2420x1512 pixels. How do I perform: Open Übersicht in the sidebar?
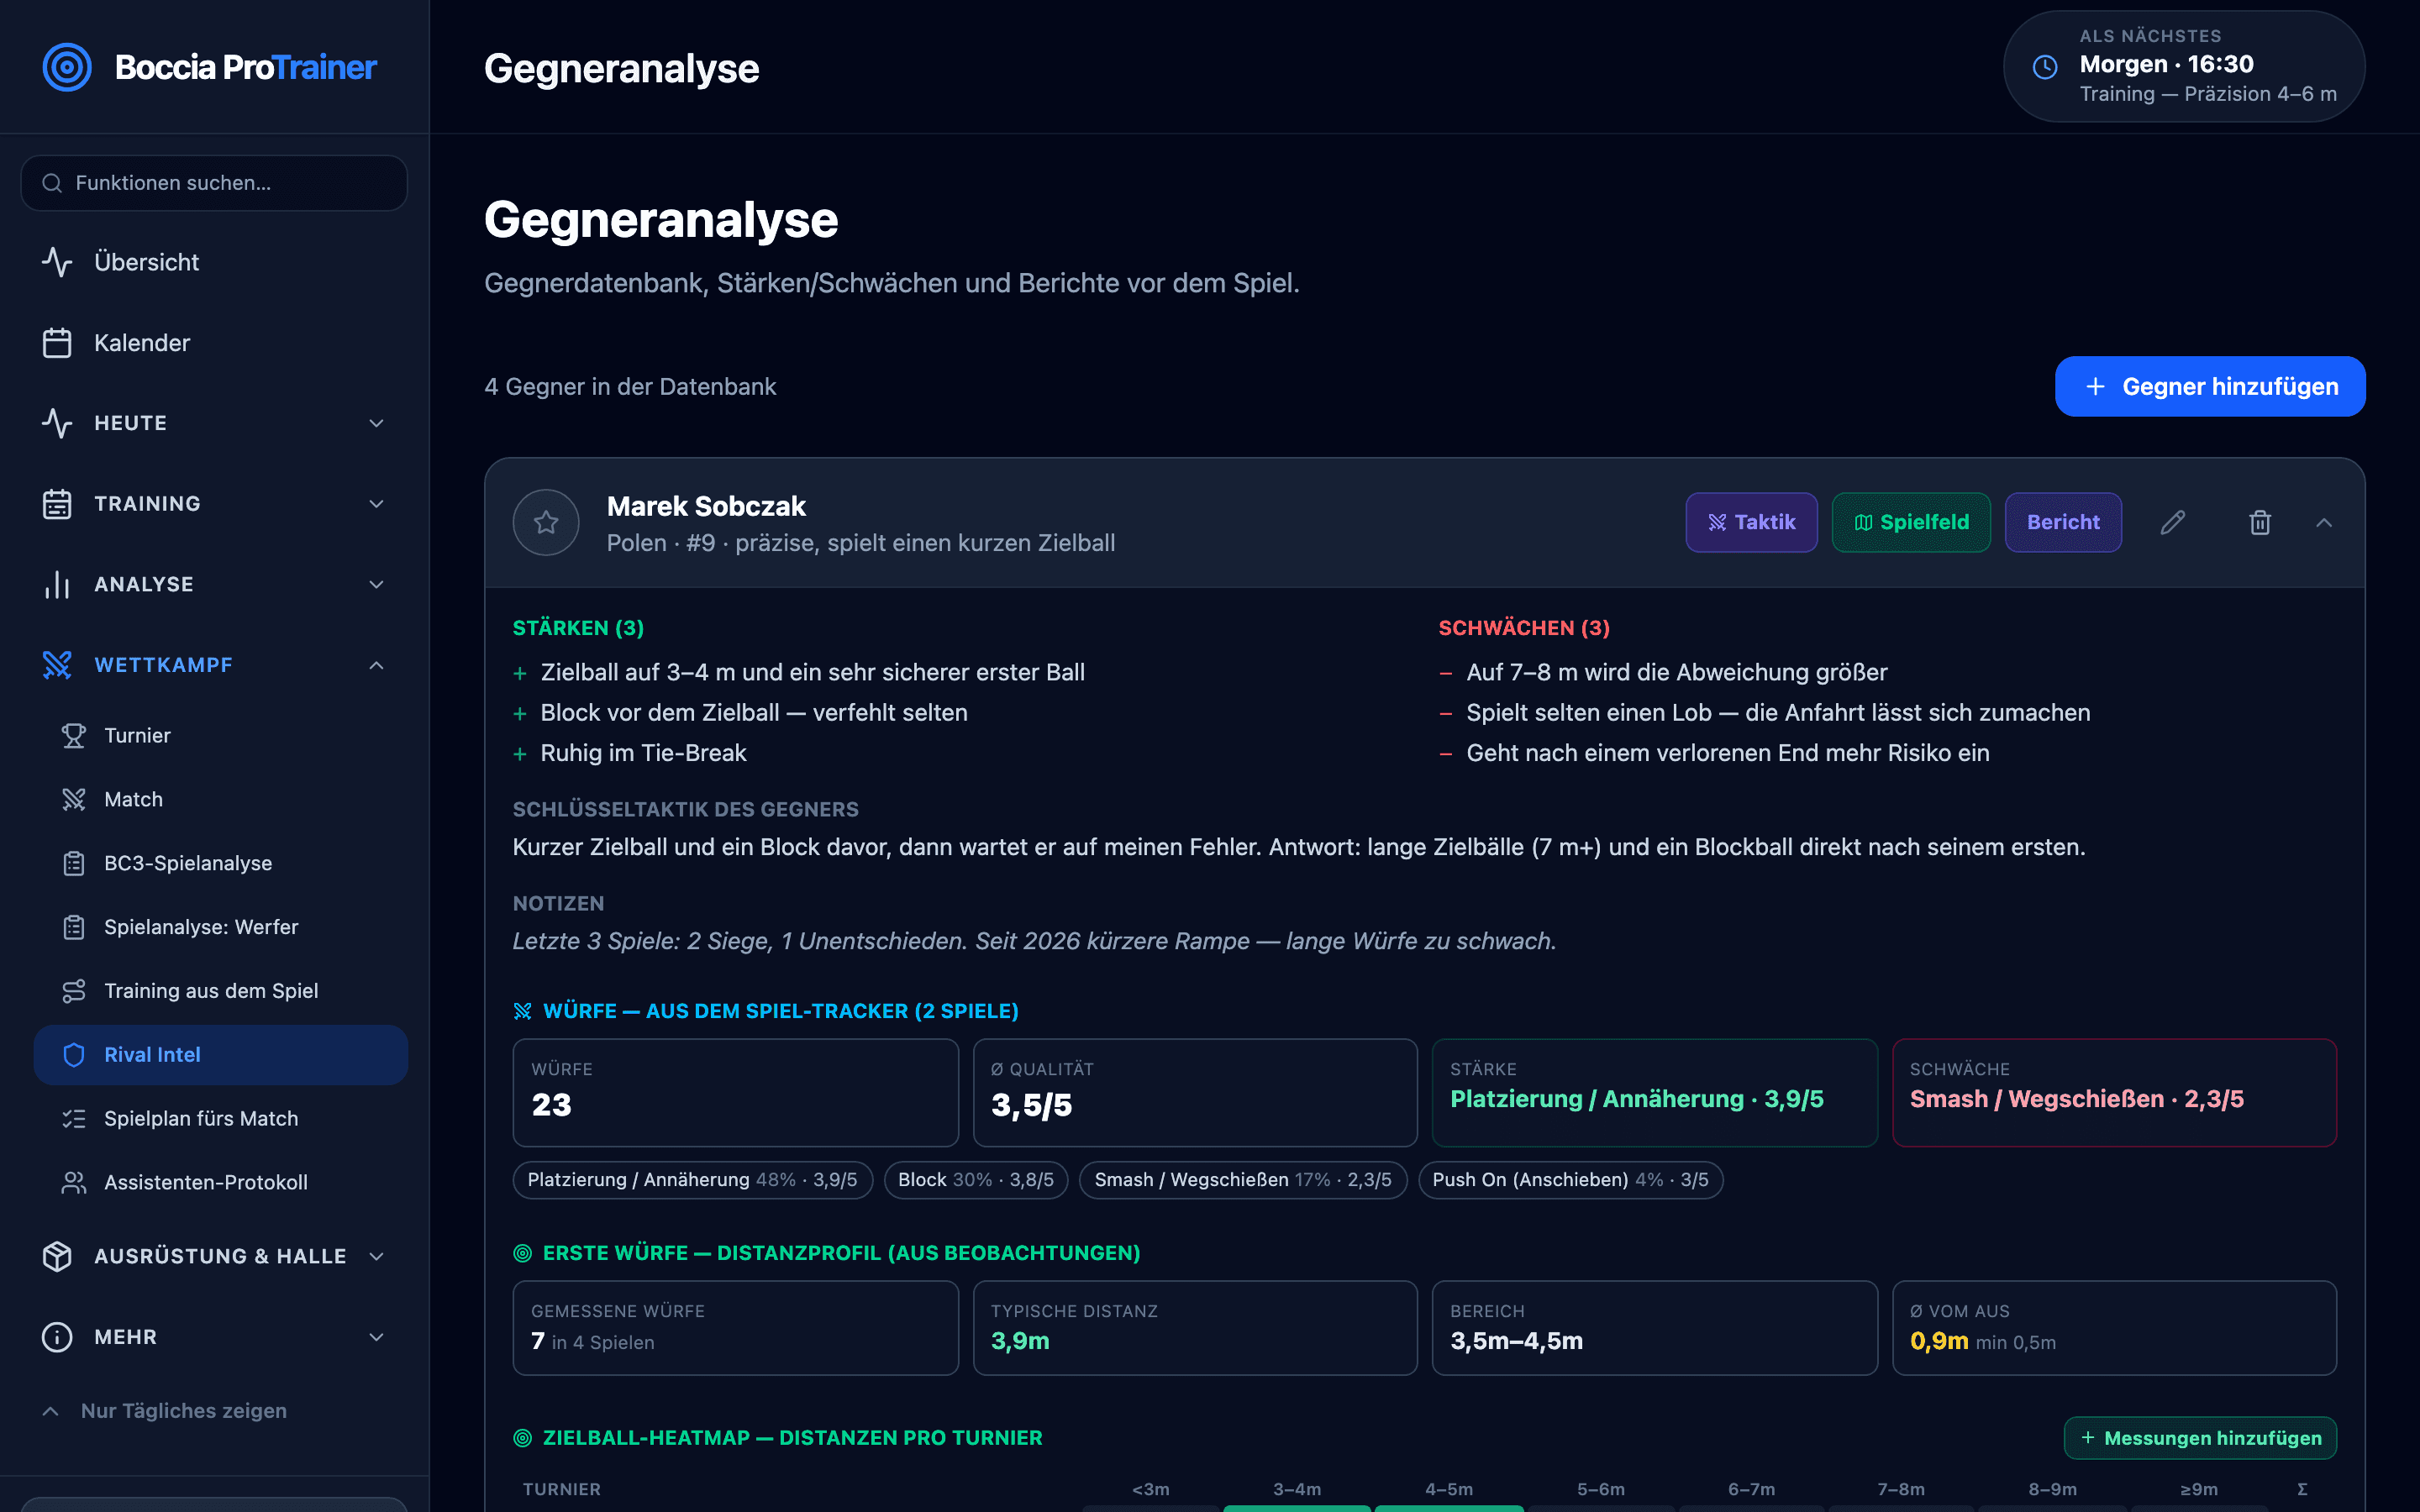(x=214, y=262)
